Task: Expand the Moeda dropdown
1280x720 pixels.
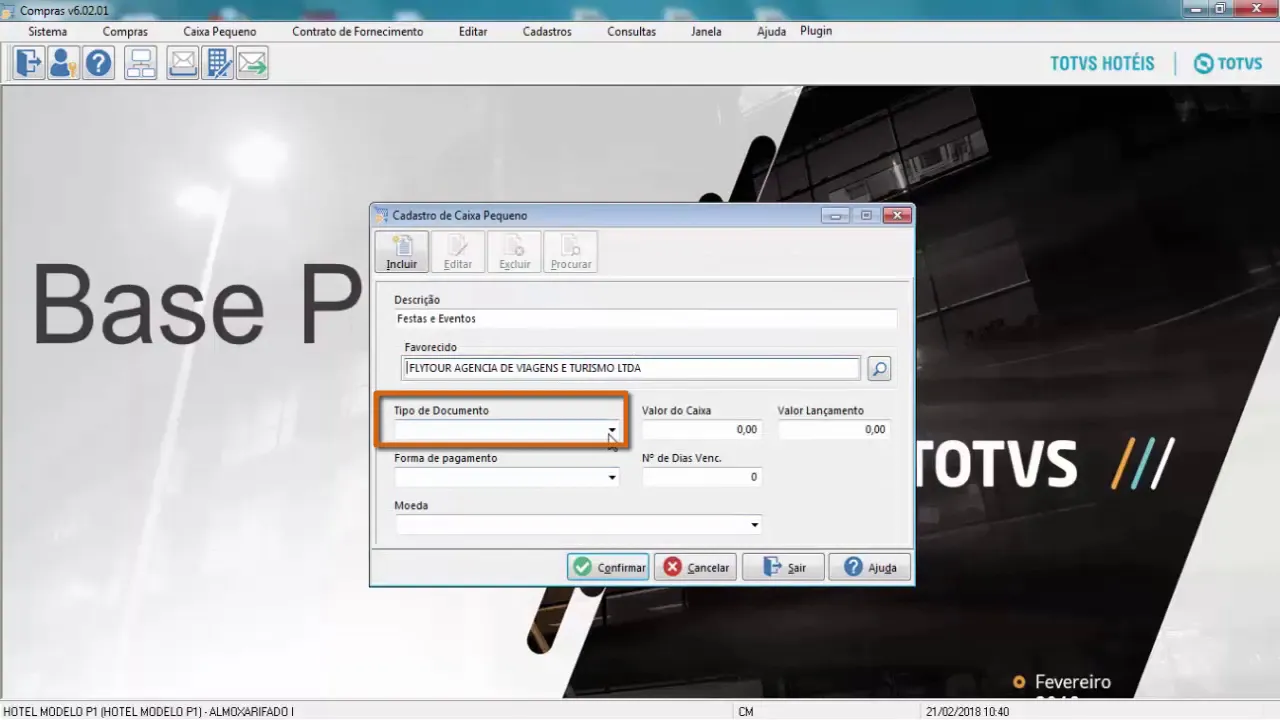Action: [x=754, y=525]
